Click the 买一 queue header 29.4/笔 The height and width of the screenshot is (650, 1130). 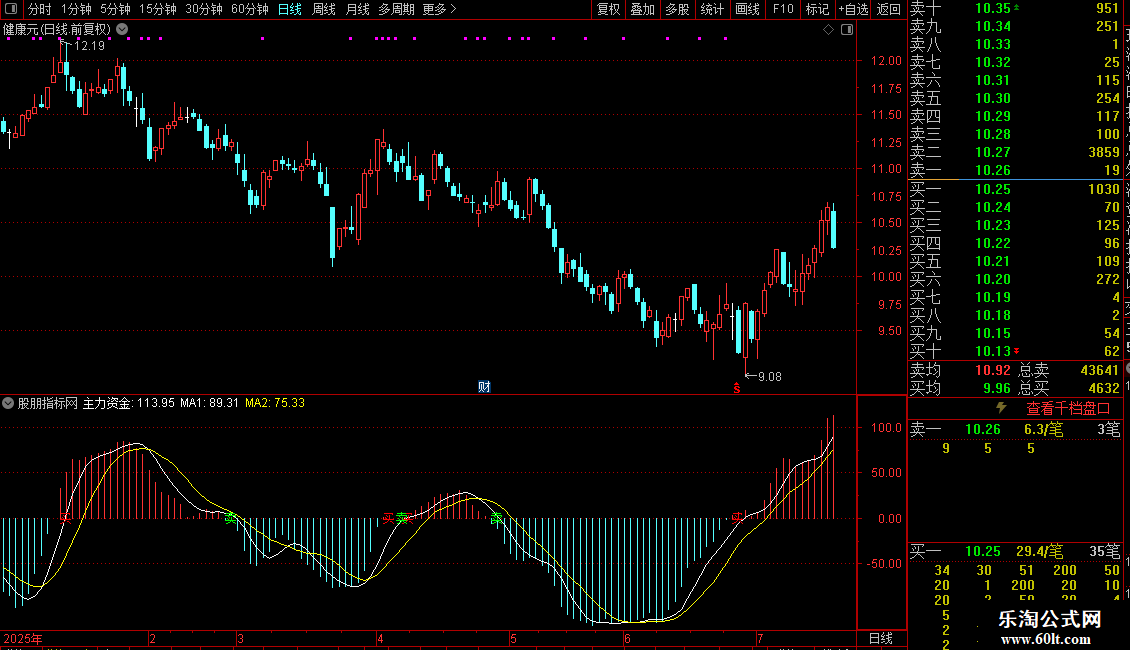click(1040, 551)
